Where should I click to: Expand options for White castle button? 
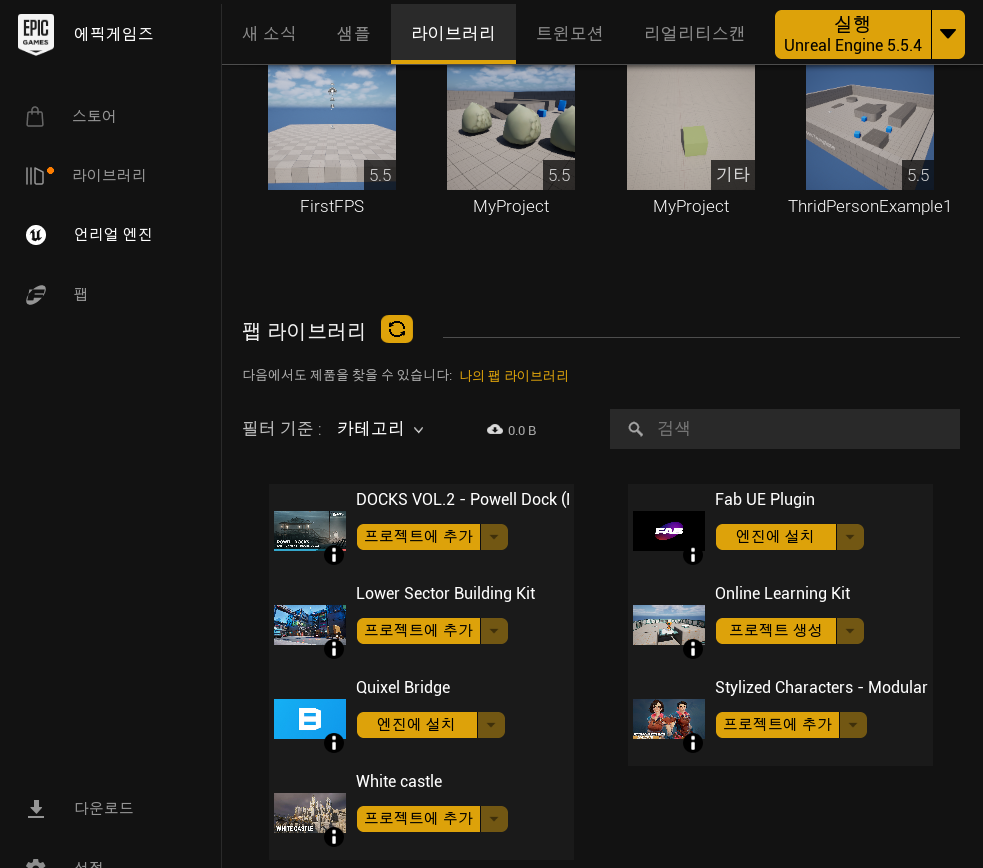495,819
